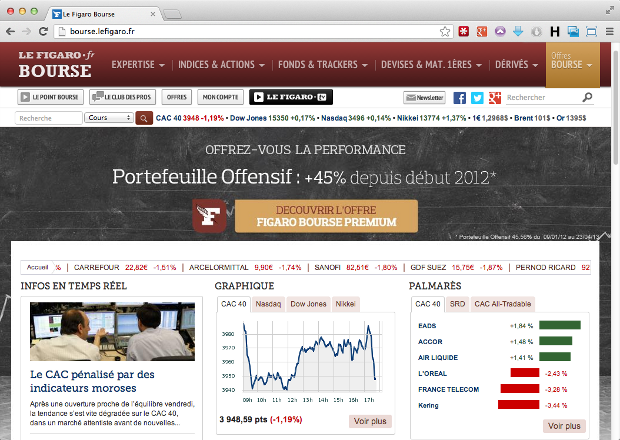
Task: Expand the DEVISES & MAT. 1ÈRES menu
Action: [x=431, y=64]
